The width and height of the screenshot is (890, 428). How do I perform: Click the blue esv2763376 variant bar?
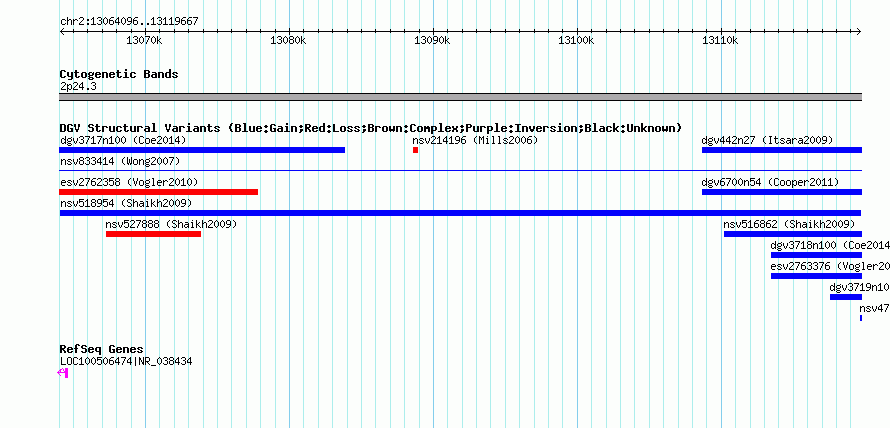(816, 276)
